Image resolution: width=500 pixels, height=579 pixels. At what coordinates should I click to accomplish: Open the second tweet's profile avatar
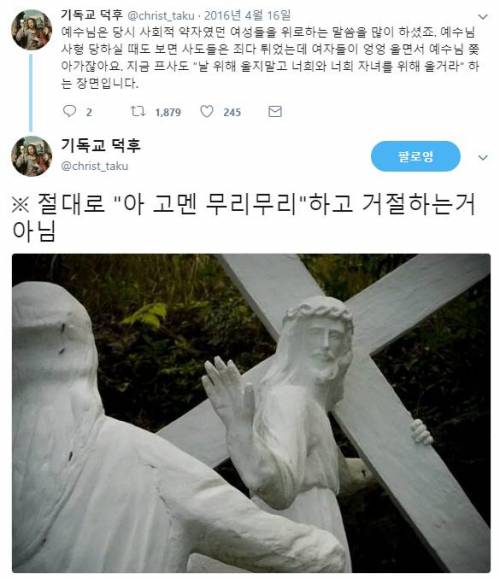[x=31, y=156]
